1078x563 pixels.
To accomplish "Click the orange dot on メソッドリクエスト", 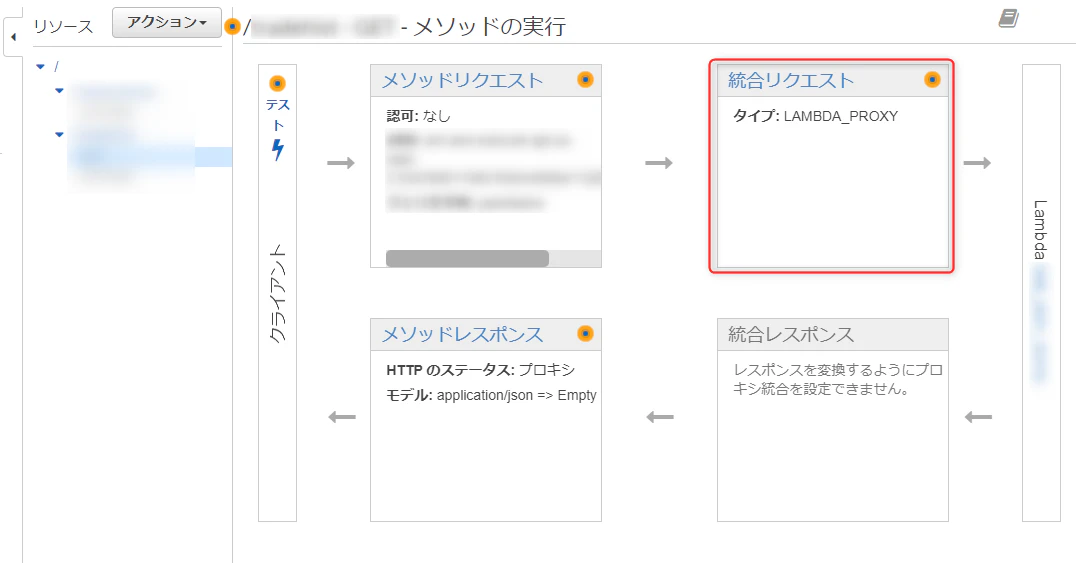I will 585,80.
